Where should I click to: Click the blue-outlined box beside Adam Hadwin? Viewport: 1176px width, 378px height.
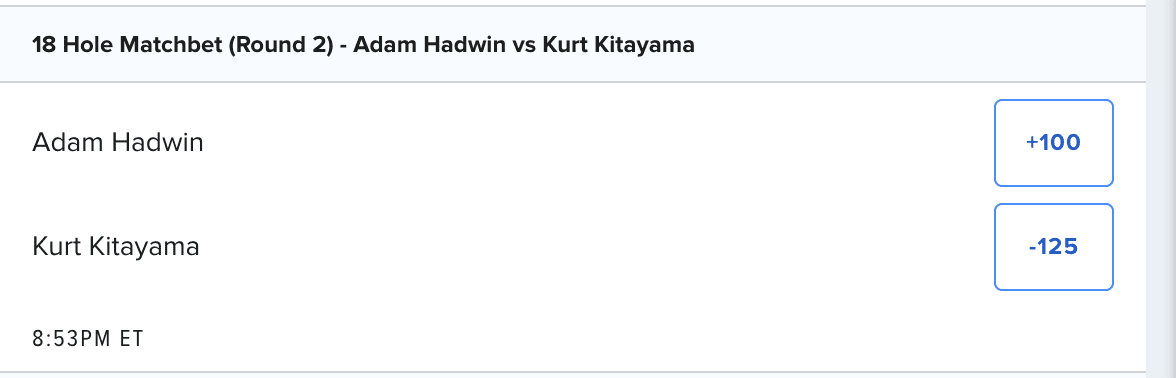tap(1054, 142)
